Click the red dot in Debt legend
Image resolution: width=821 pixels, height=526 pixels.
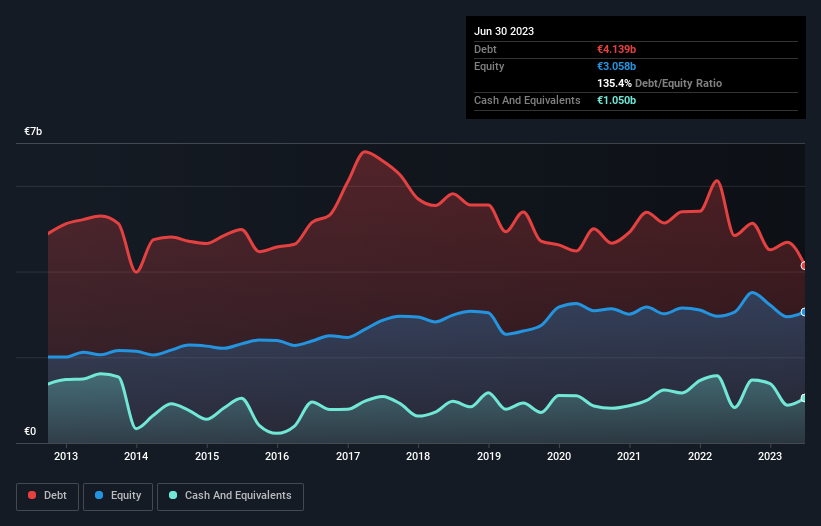pyautogui.click(x=32, y=495)
